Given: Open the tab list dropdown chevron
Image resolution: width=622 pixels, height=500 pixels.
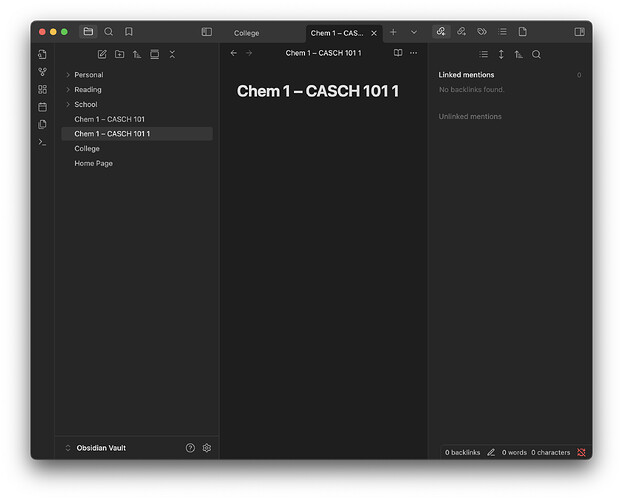Looking at the screenshot, I should tap(414, 32).
